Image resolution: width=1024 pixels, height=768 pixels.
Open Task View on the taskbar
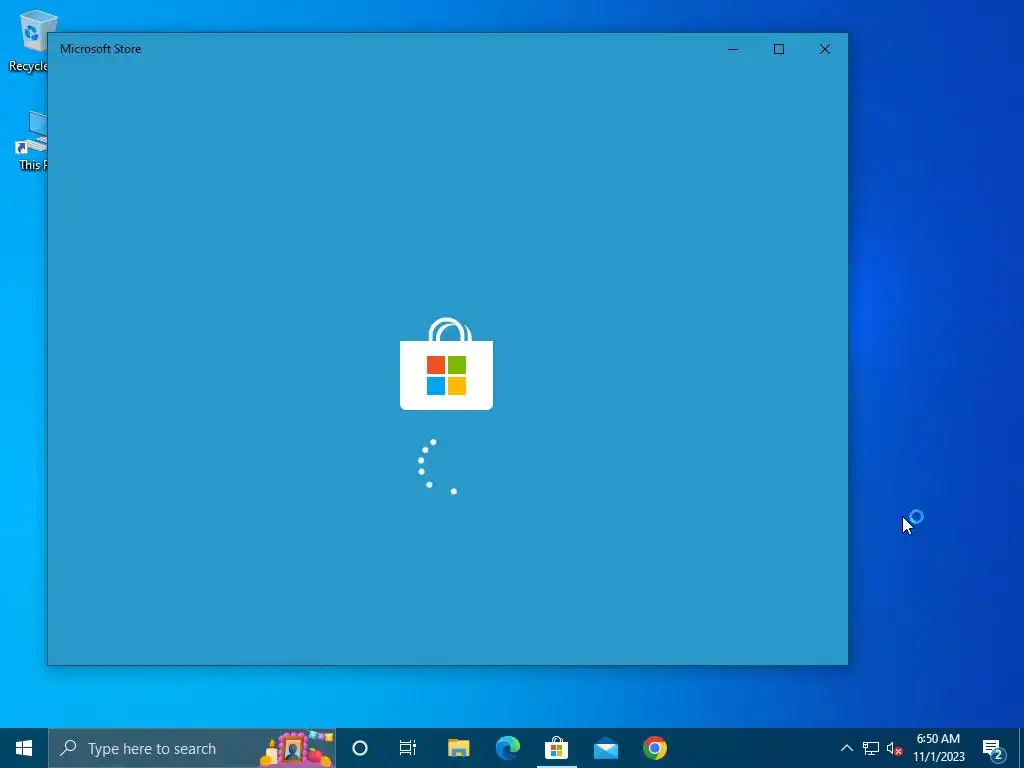408,748
